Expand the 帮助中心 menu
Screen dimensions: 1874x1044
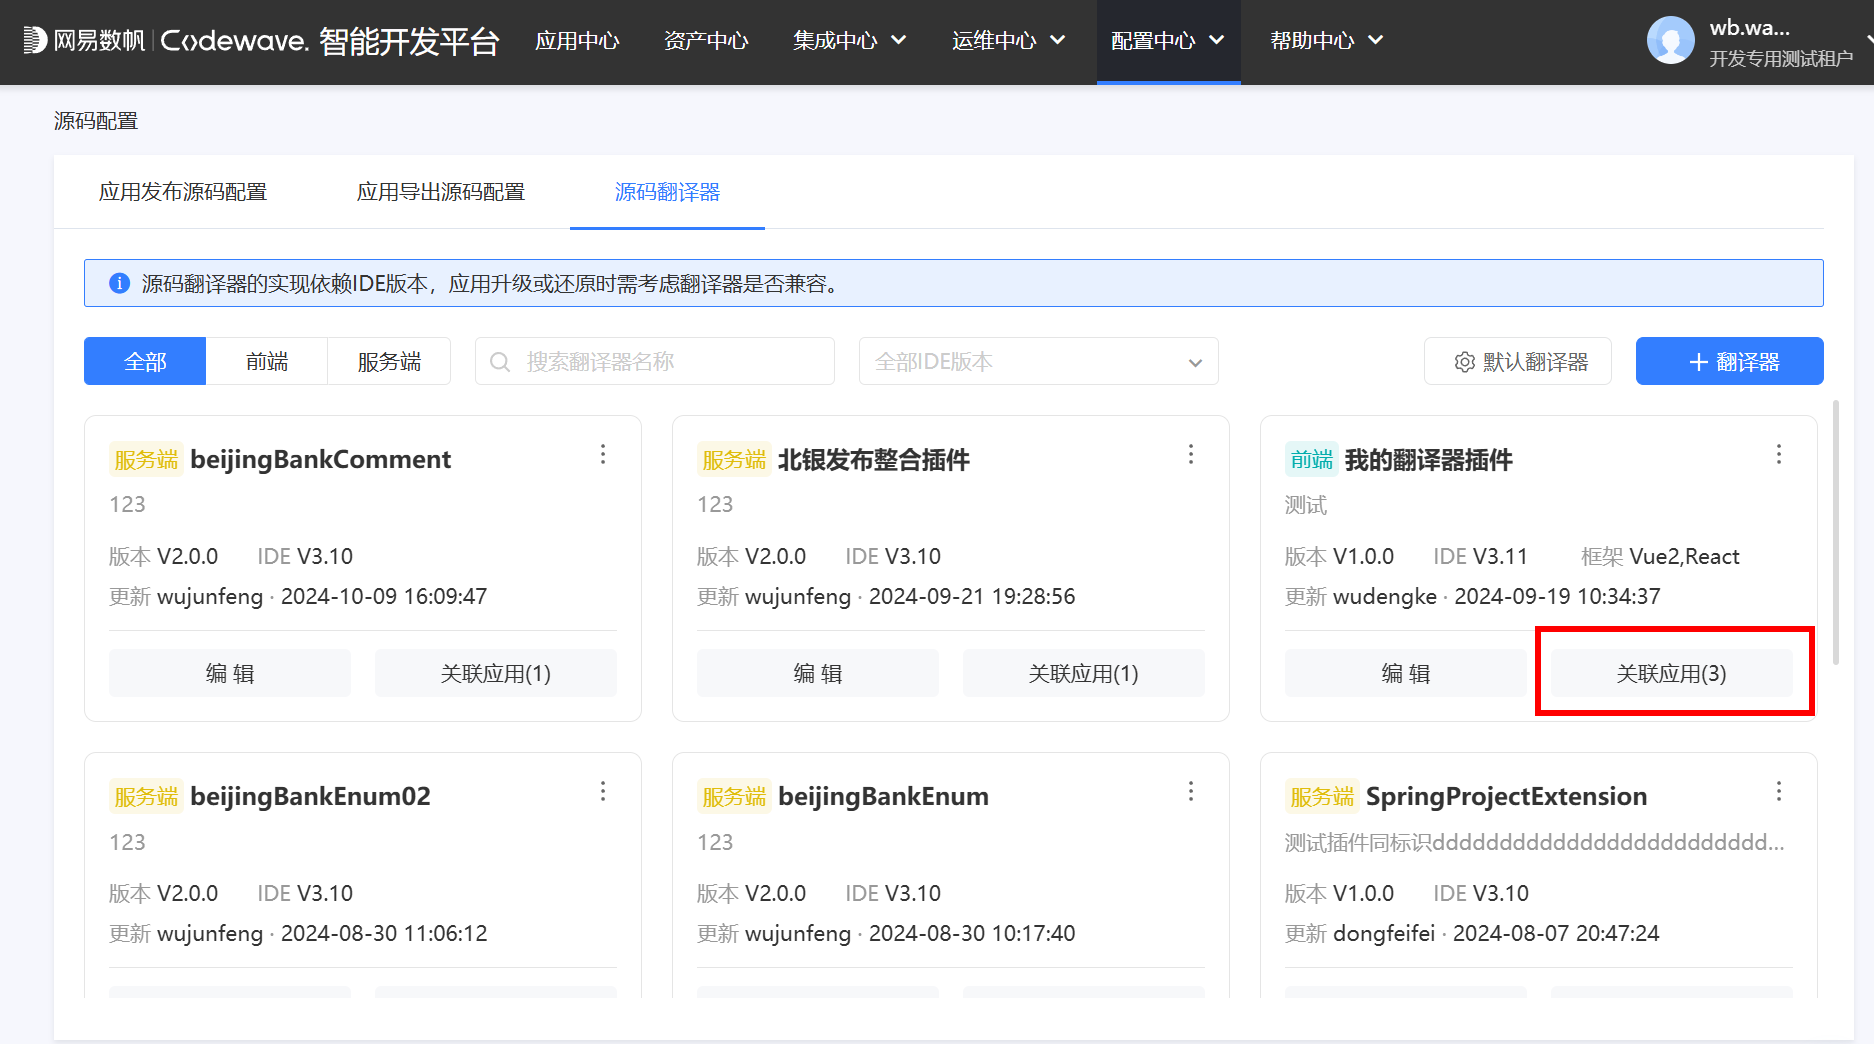1326,41
